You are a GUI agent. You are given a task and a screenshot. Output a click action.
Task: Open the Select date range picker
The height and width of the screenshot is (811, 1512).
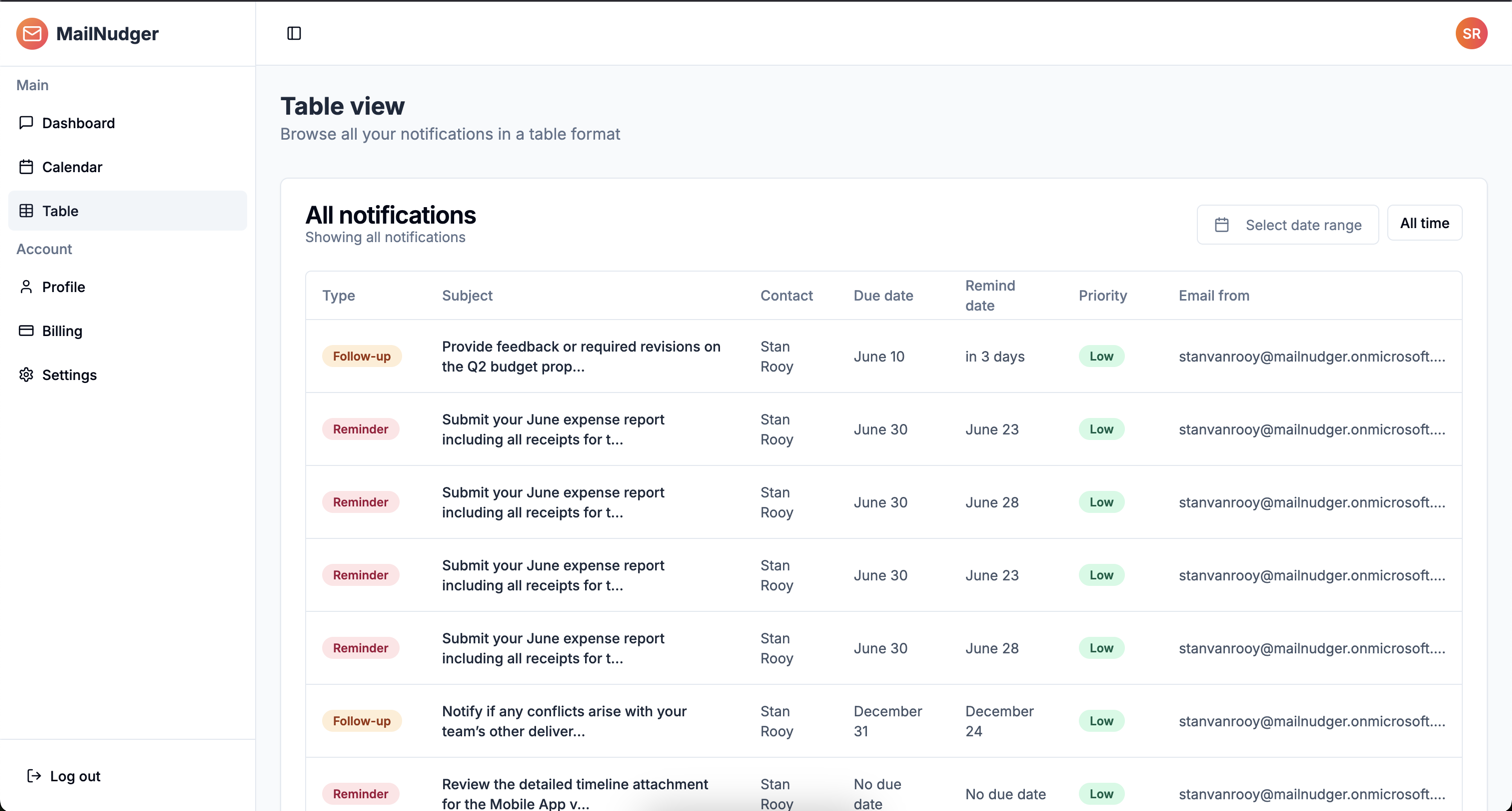(1287, 225)
